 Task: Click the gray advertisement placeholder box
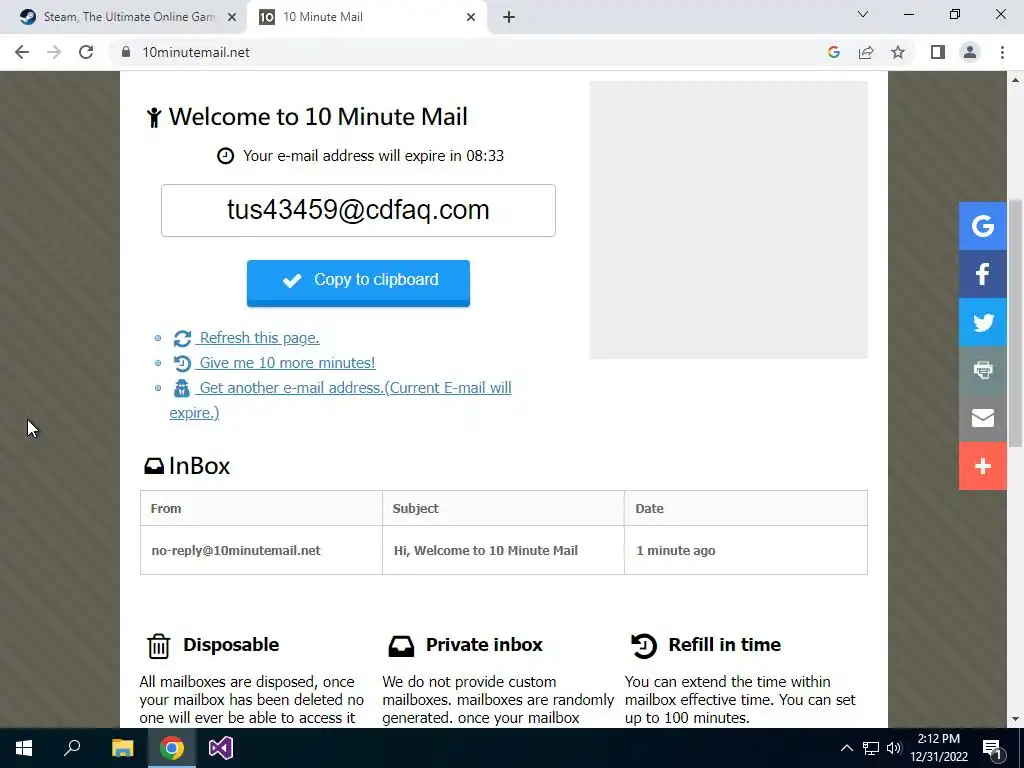(x=729, y=219)
